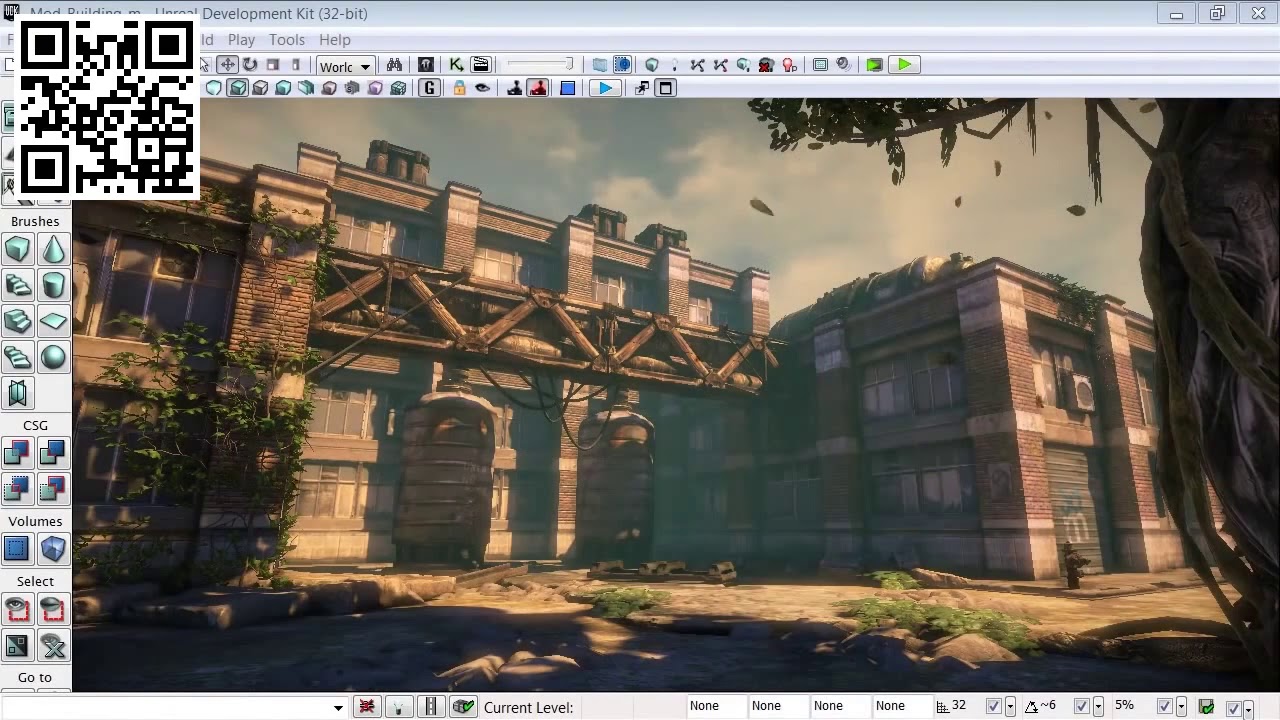Toggle scale snapping checkbox beside 5%
Screen dimensions: 1280x720
click(1164, 707)
